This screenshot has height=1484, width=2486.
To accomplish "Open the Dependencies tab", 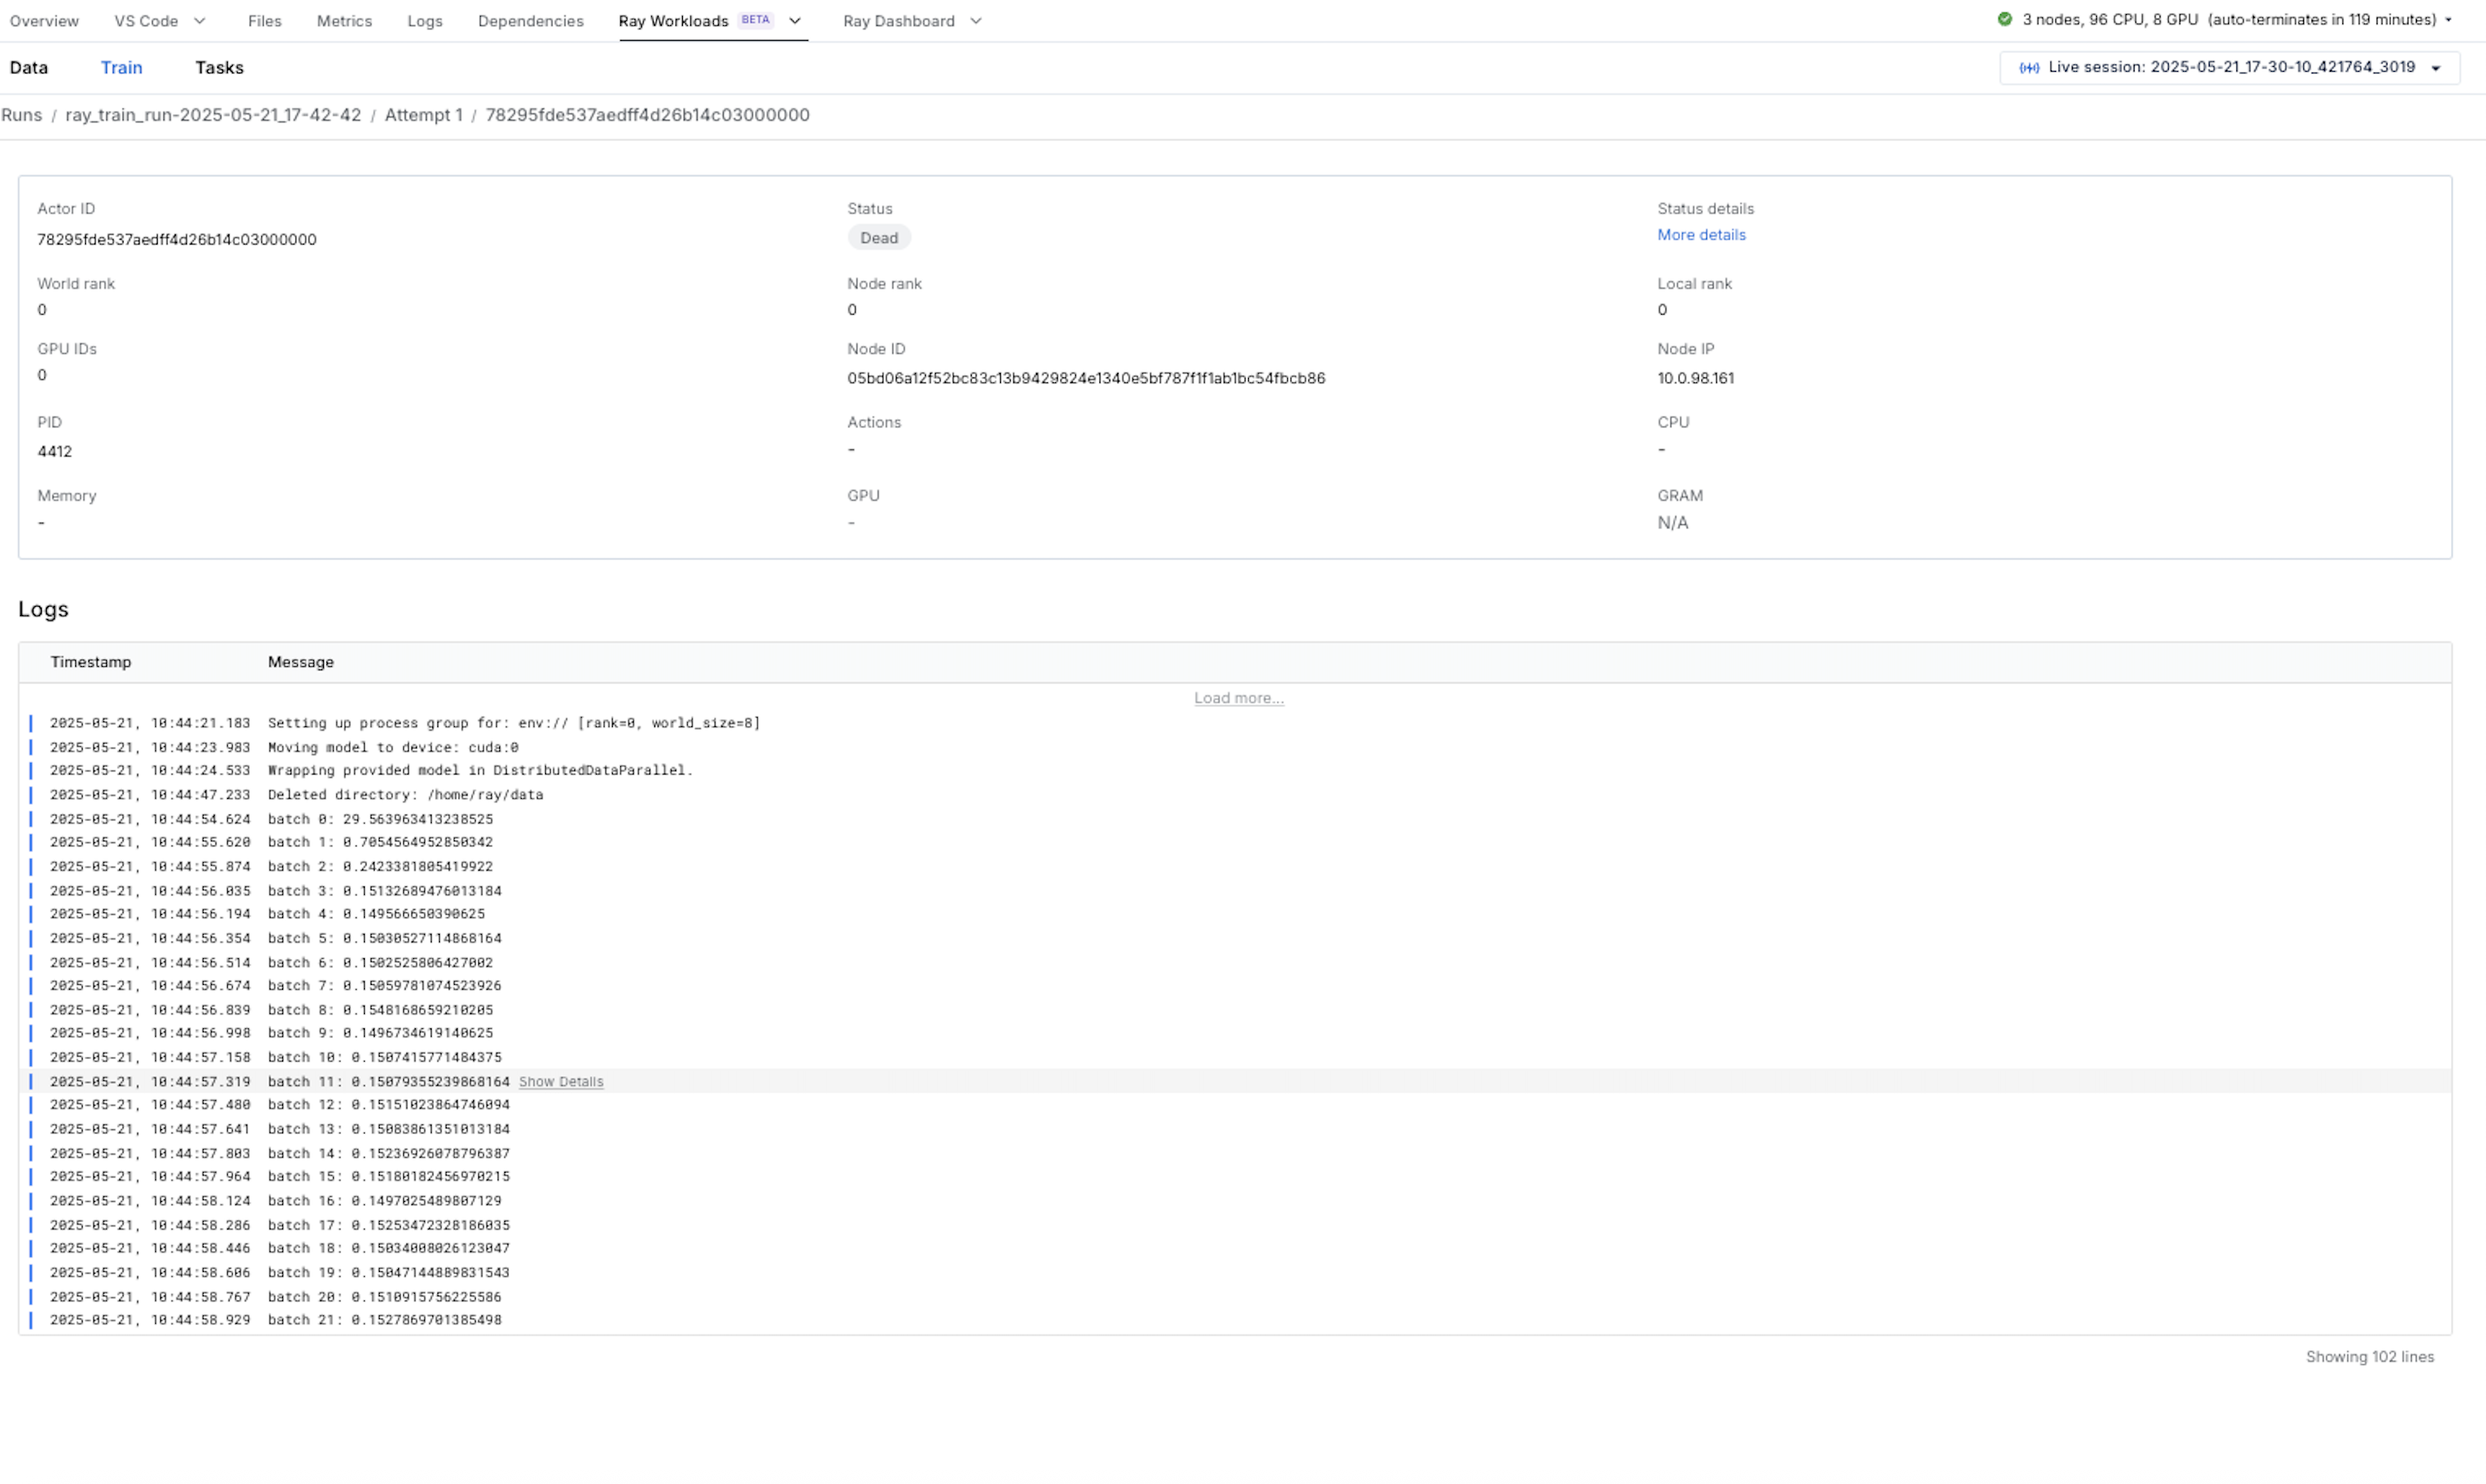I will click(531, 21).
